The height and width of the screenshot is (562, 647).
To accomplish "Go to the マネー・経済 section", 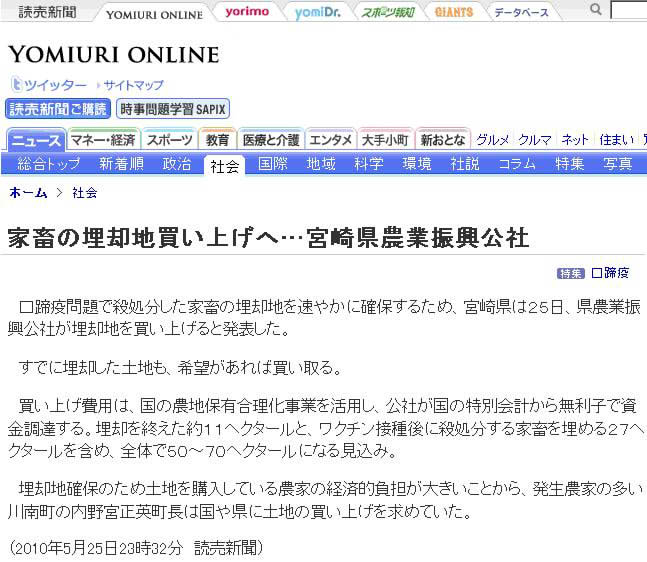I will tap(103, 140).
